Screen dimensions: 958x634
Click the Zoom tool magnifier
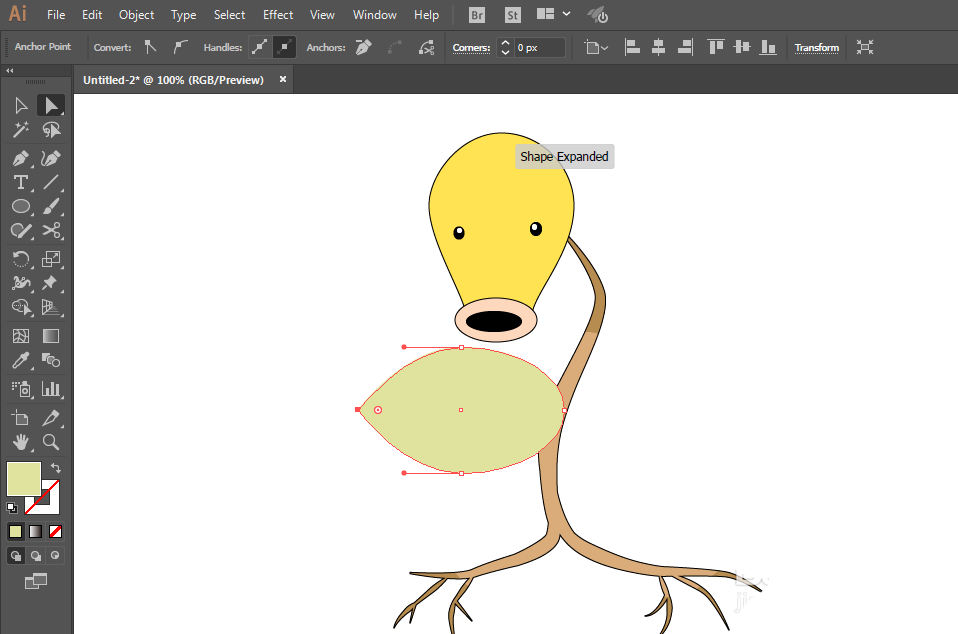click(x=51, y=442)
